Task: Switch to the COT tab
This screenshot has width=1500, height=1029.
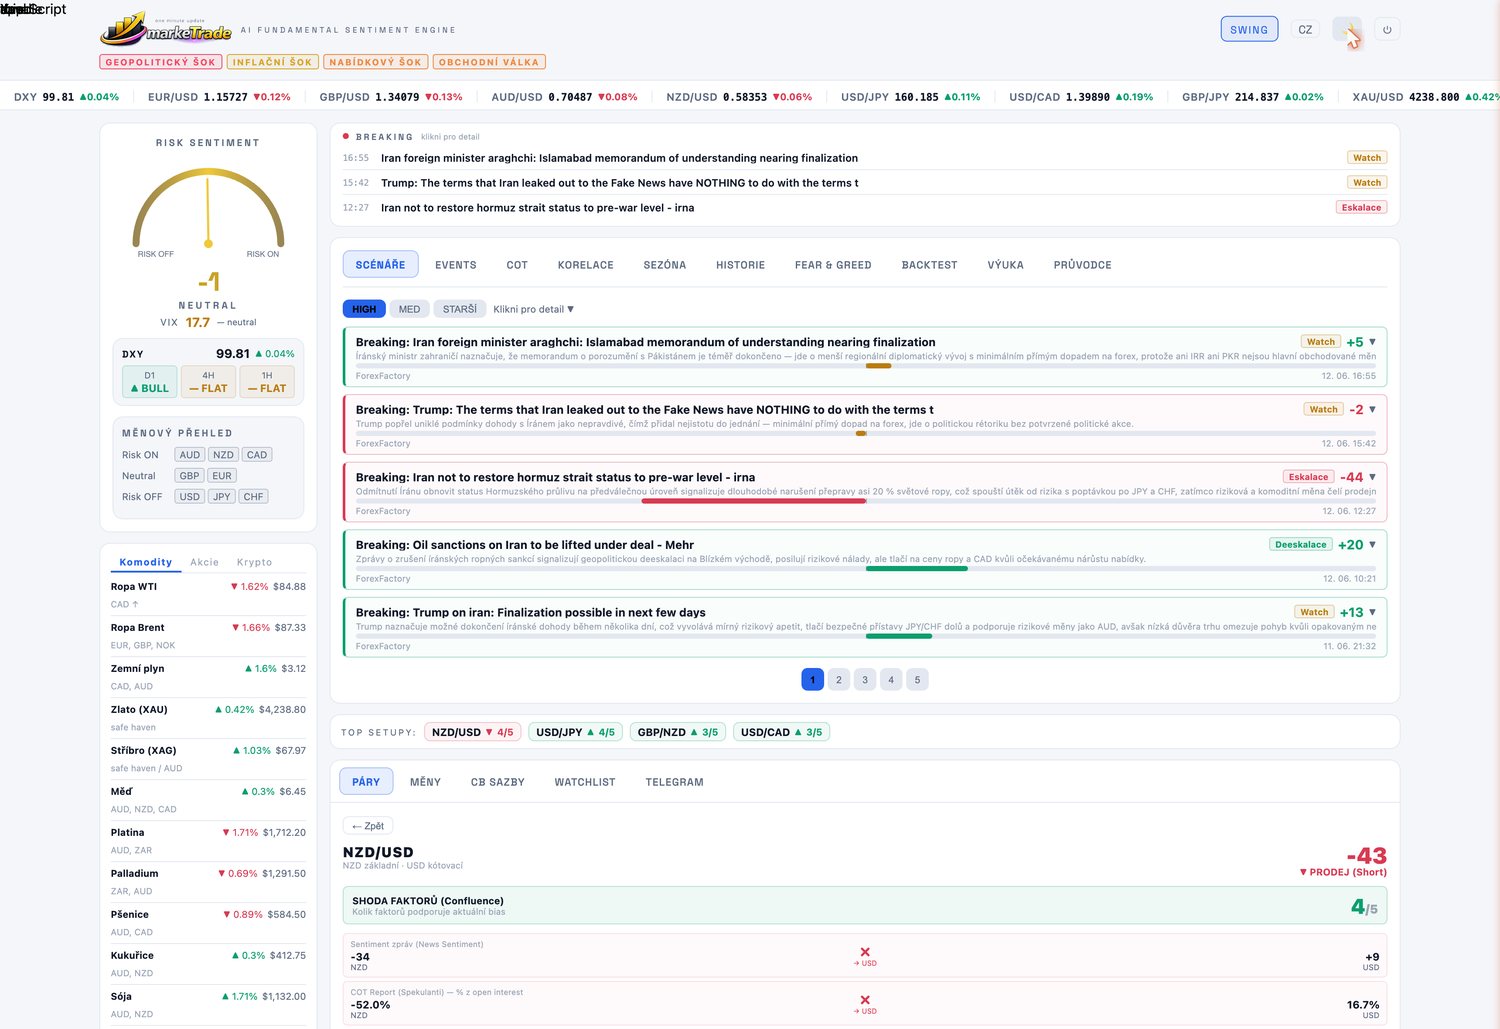Action: [x=517, y=265]
